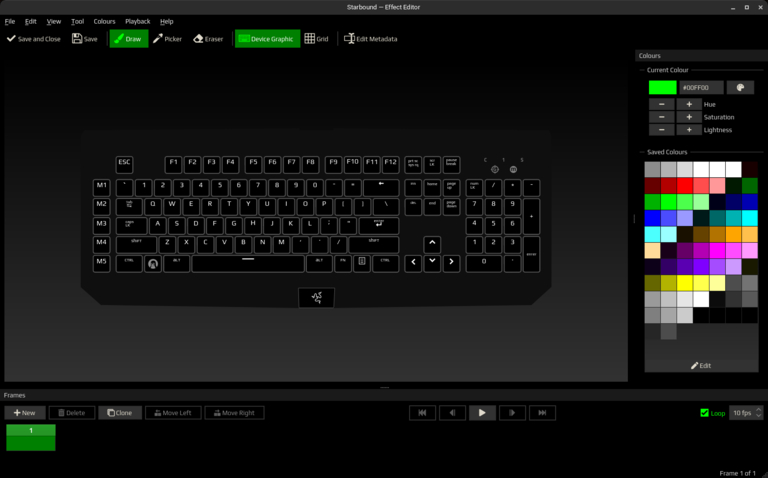The width and height of the screenshot is (768, 478).
Task: Open the Help menu
Action: (x=167, y=22)
